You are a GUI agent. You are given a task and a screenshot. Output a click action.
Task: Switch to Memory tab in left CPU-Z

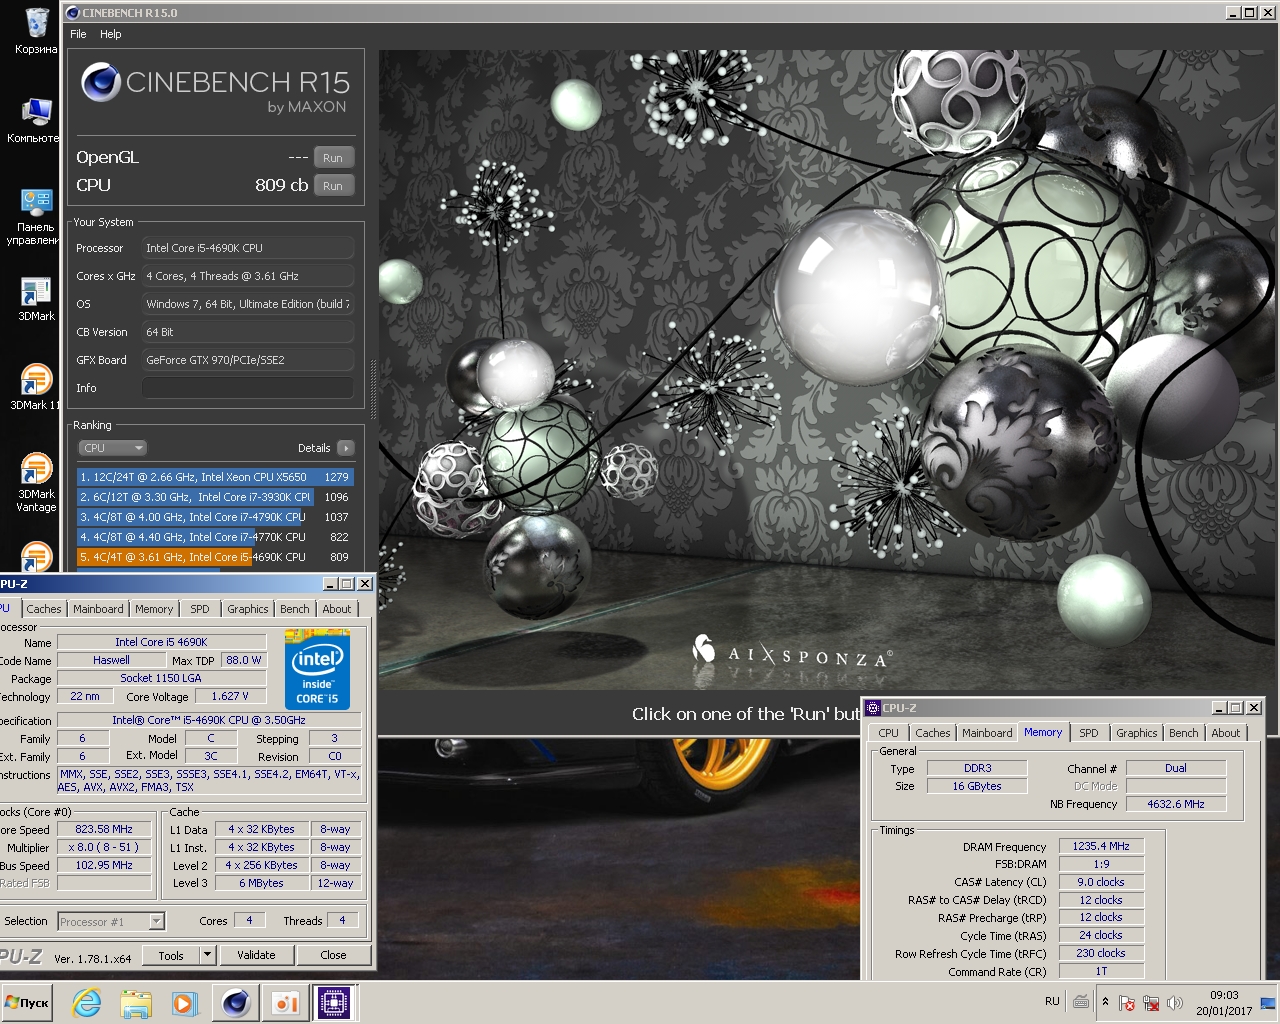click(154, 608)
